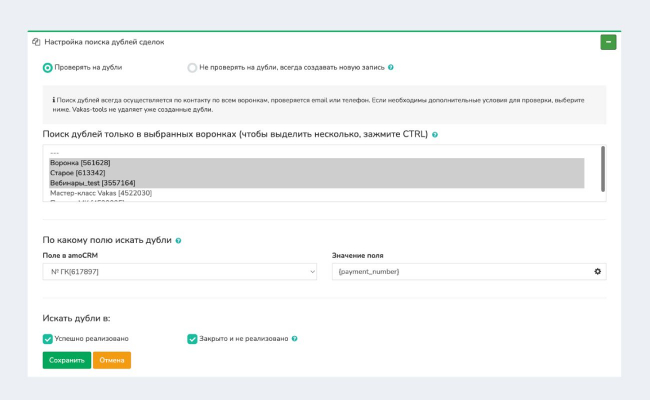Viewport: 650px width, 400px height.
Task: Open help icon beside 'Закрыто и не реализовано'
Action: coord(294,339)
